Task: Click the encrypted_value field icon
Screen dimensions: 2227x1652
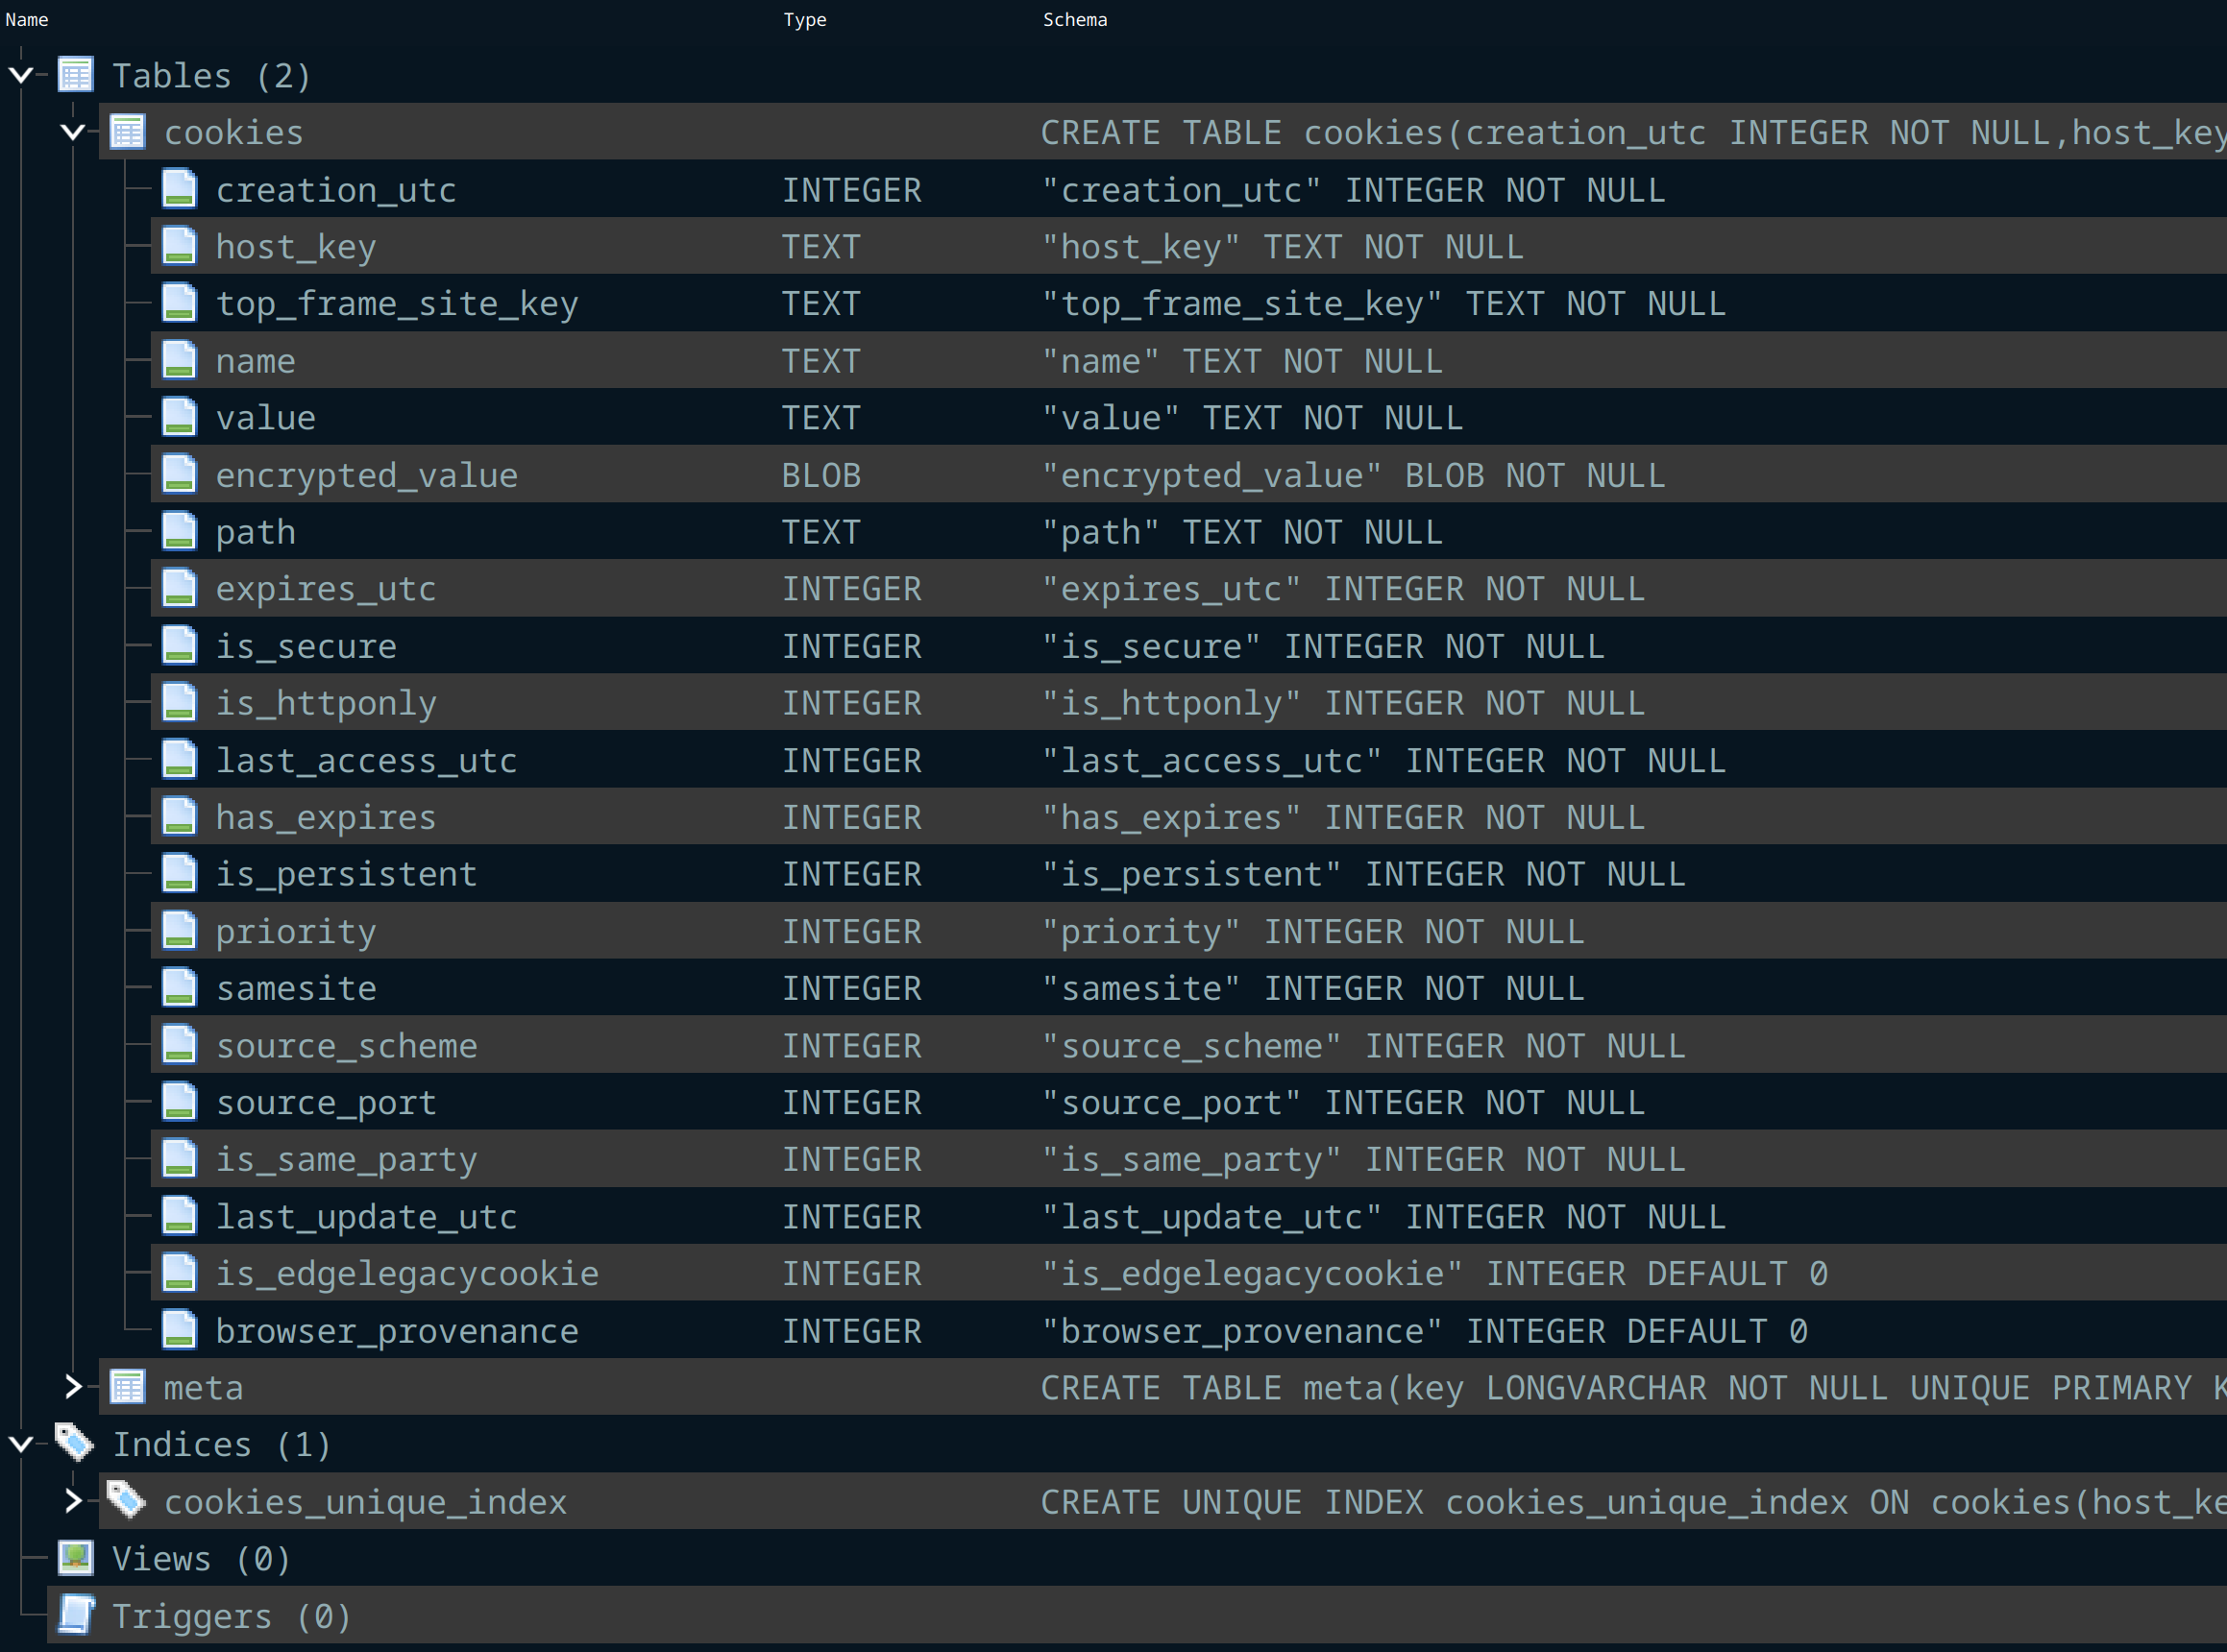Action: tap(179, 474)
